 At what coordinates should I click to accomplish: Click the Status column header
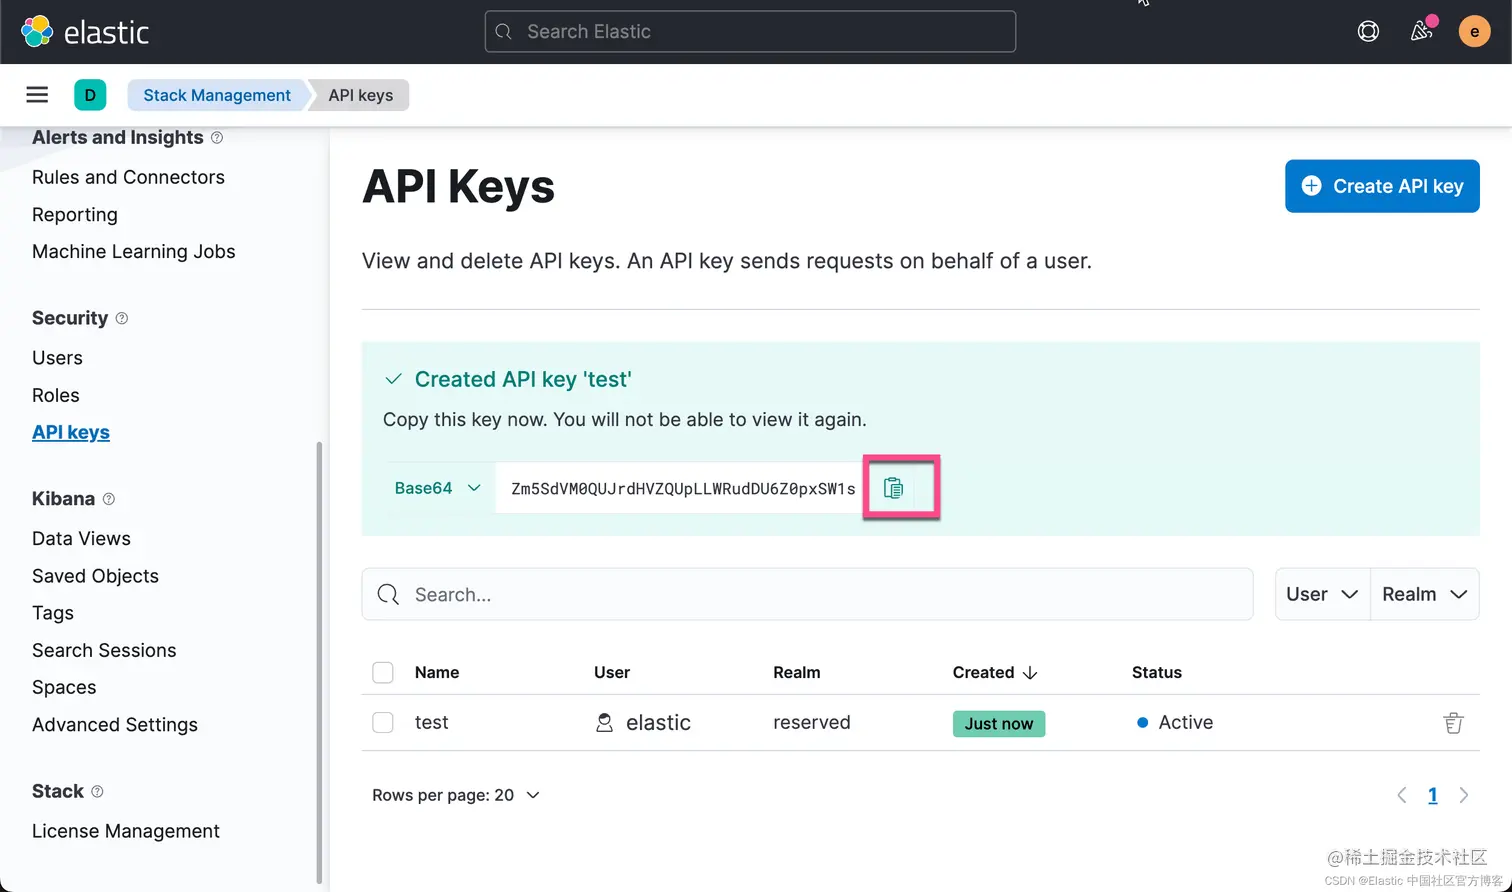click(x=1157, y=673)
